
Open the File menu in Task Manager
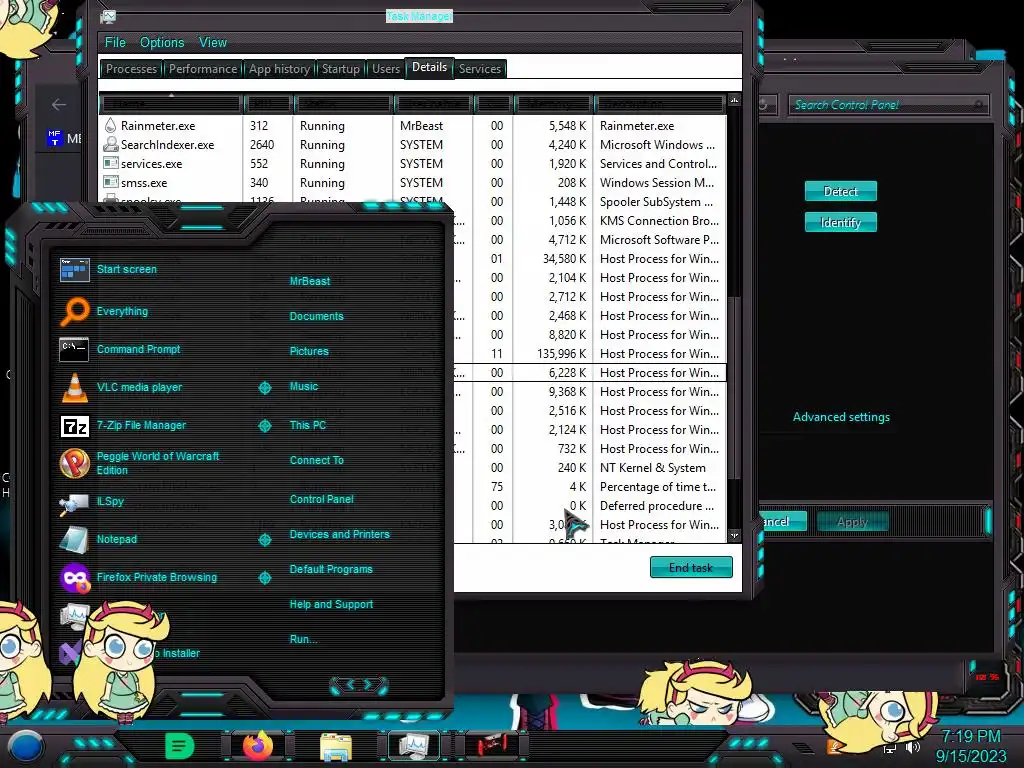point(115,42)
